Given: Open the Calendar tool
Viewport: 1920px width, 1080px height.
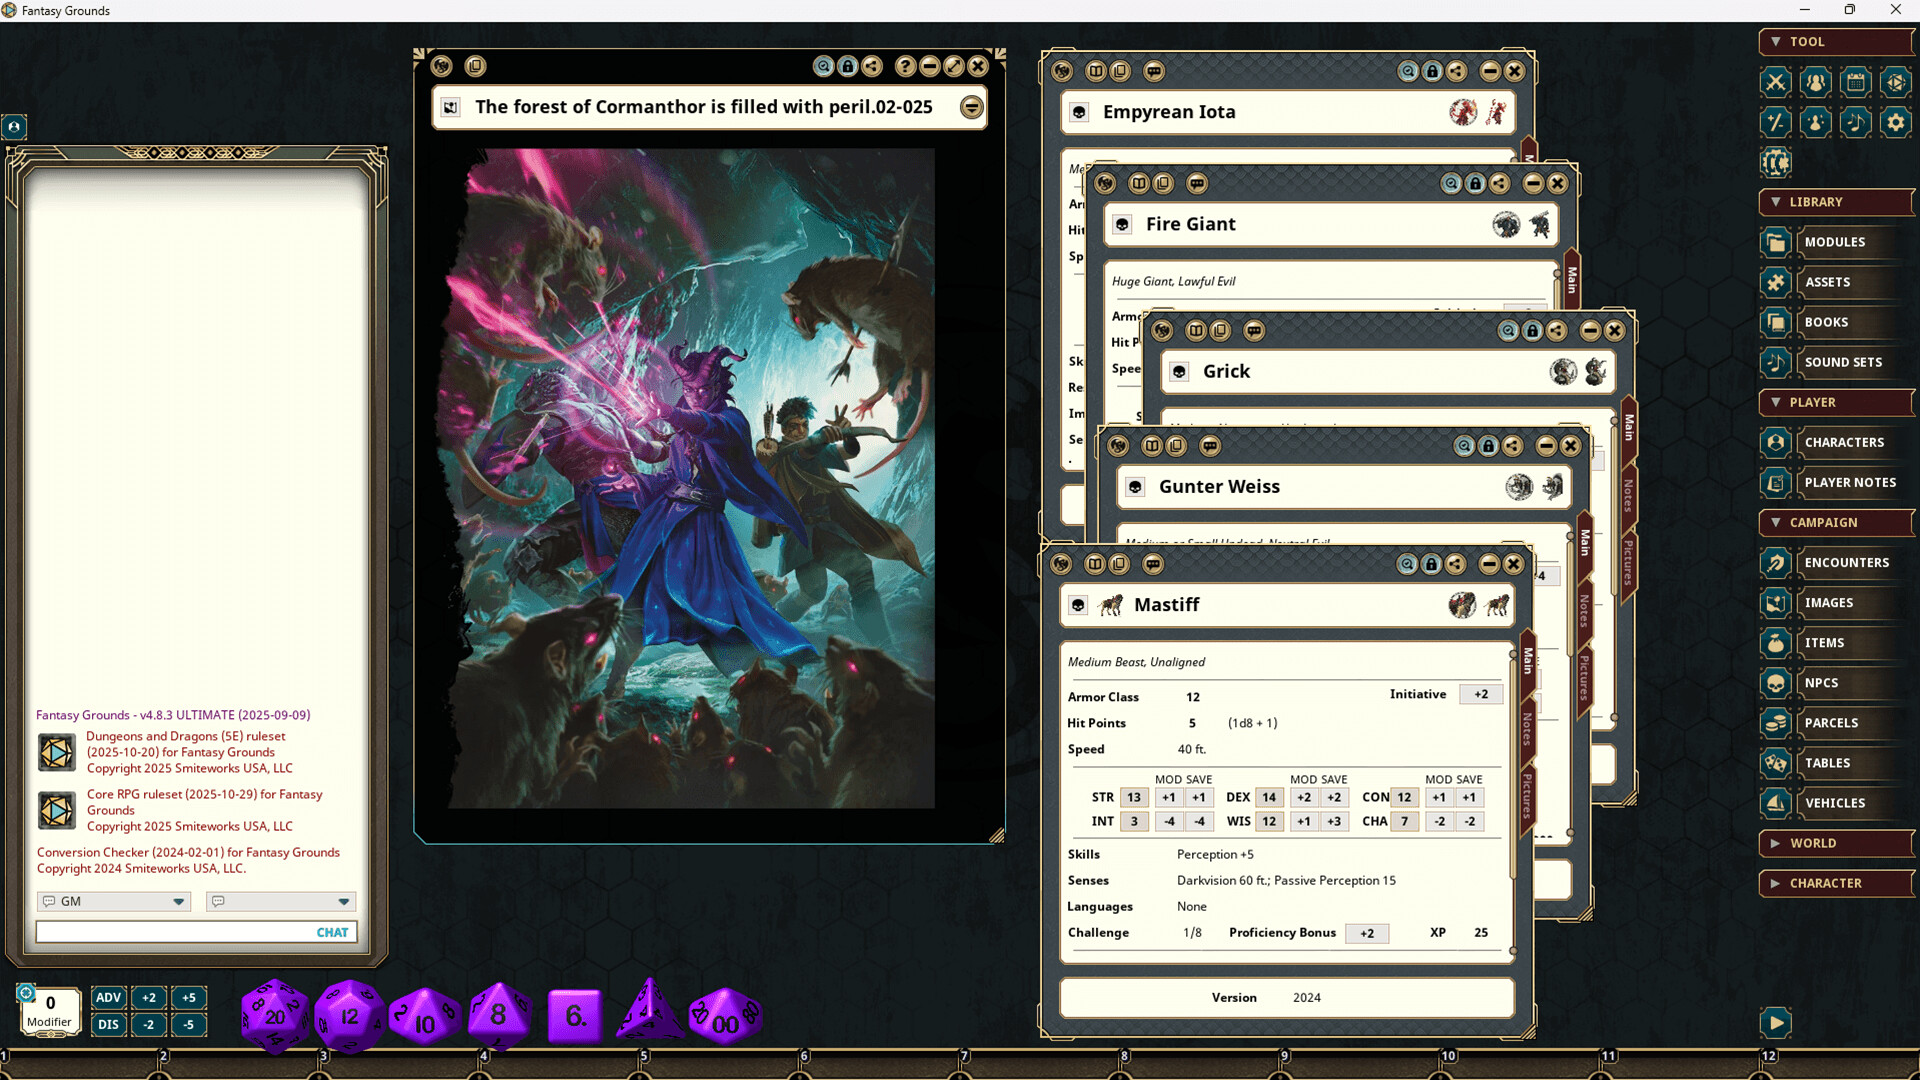Looking at the screenshot, I should [1856, 82].
